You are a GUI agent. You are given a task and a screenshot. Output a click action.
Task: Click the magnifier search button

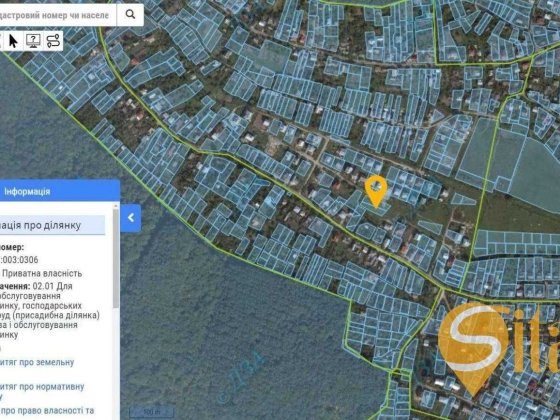point(130,15)
